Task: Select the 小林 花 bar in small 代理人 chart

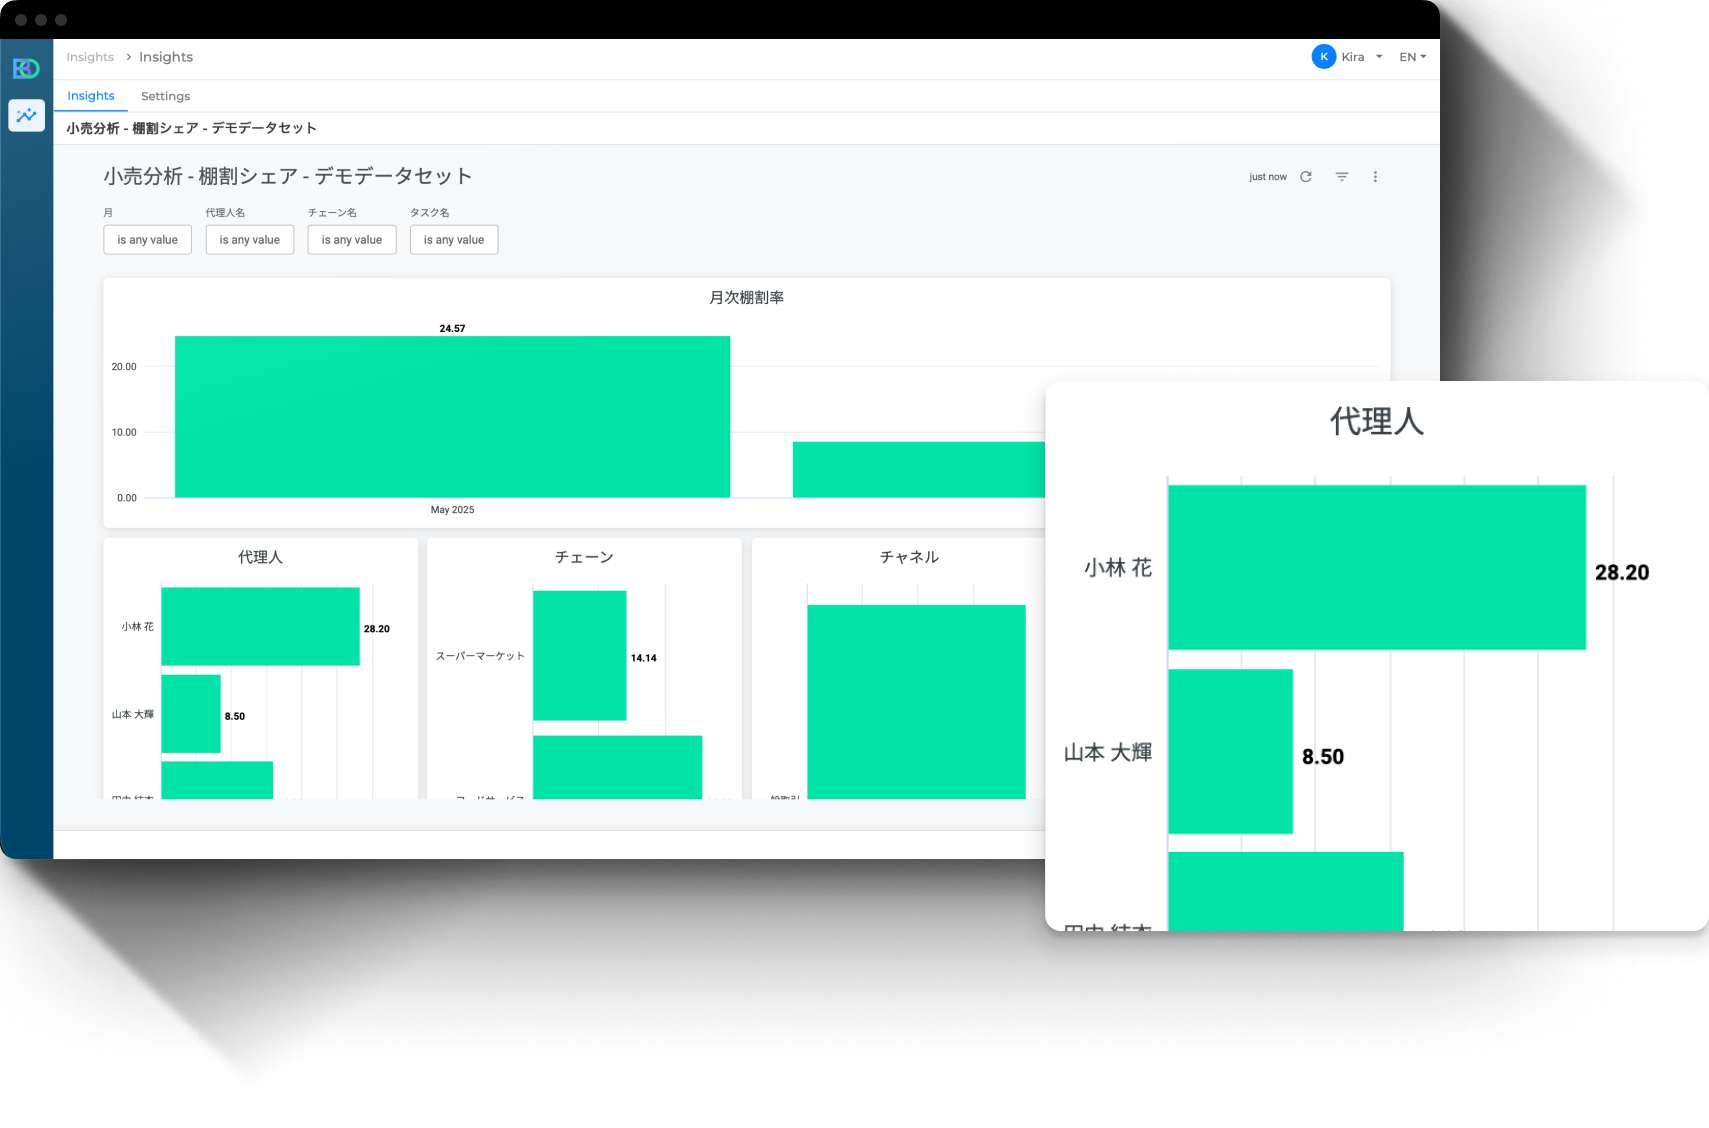Action: pos(260,626)
